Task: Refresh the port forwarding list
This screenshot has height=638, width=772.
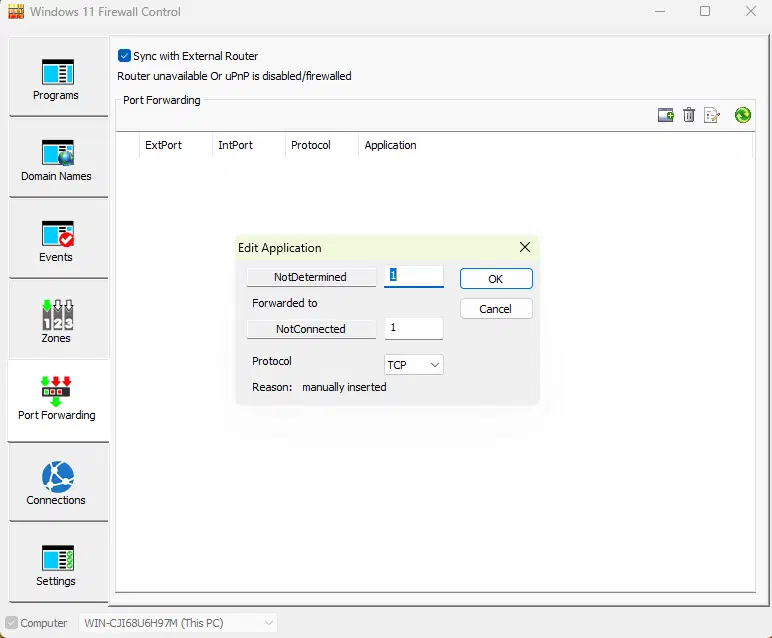Action: click(x=742, y=115)
